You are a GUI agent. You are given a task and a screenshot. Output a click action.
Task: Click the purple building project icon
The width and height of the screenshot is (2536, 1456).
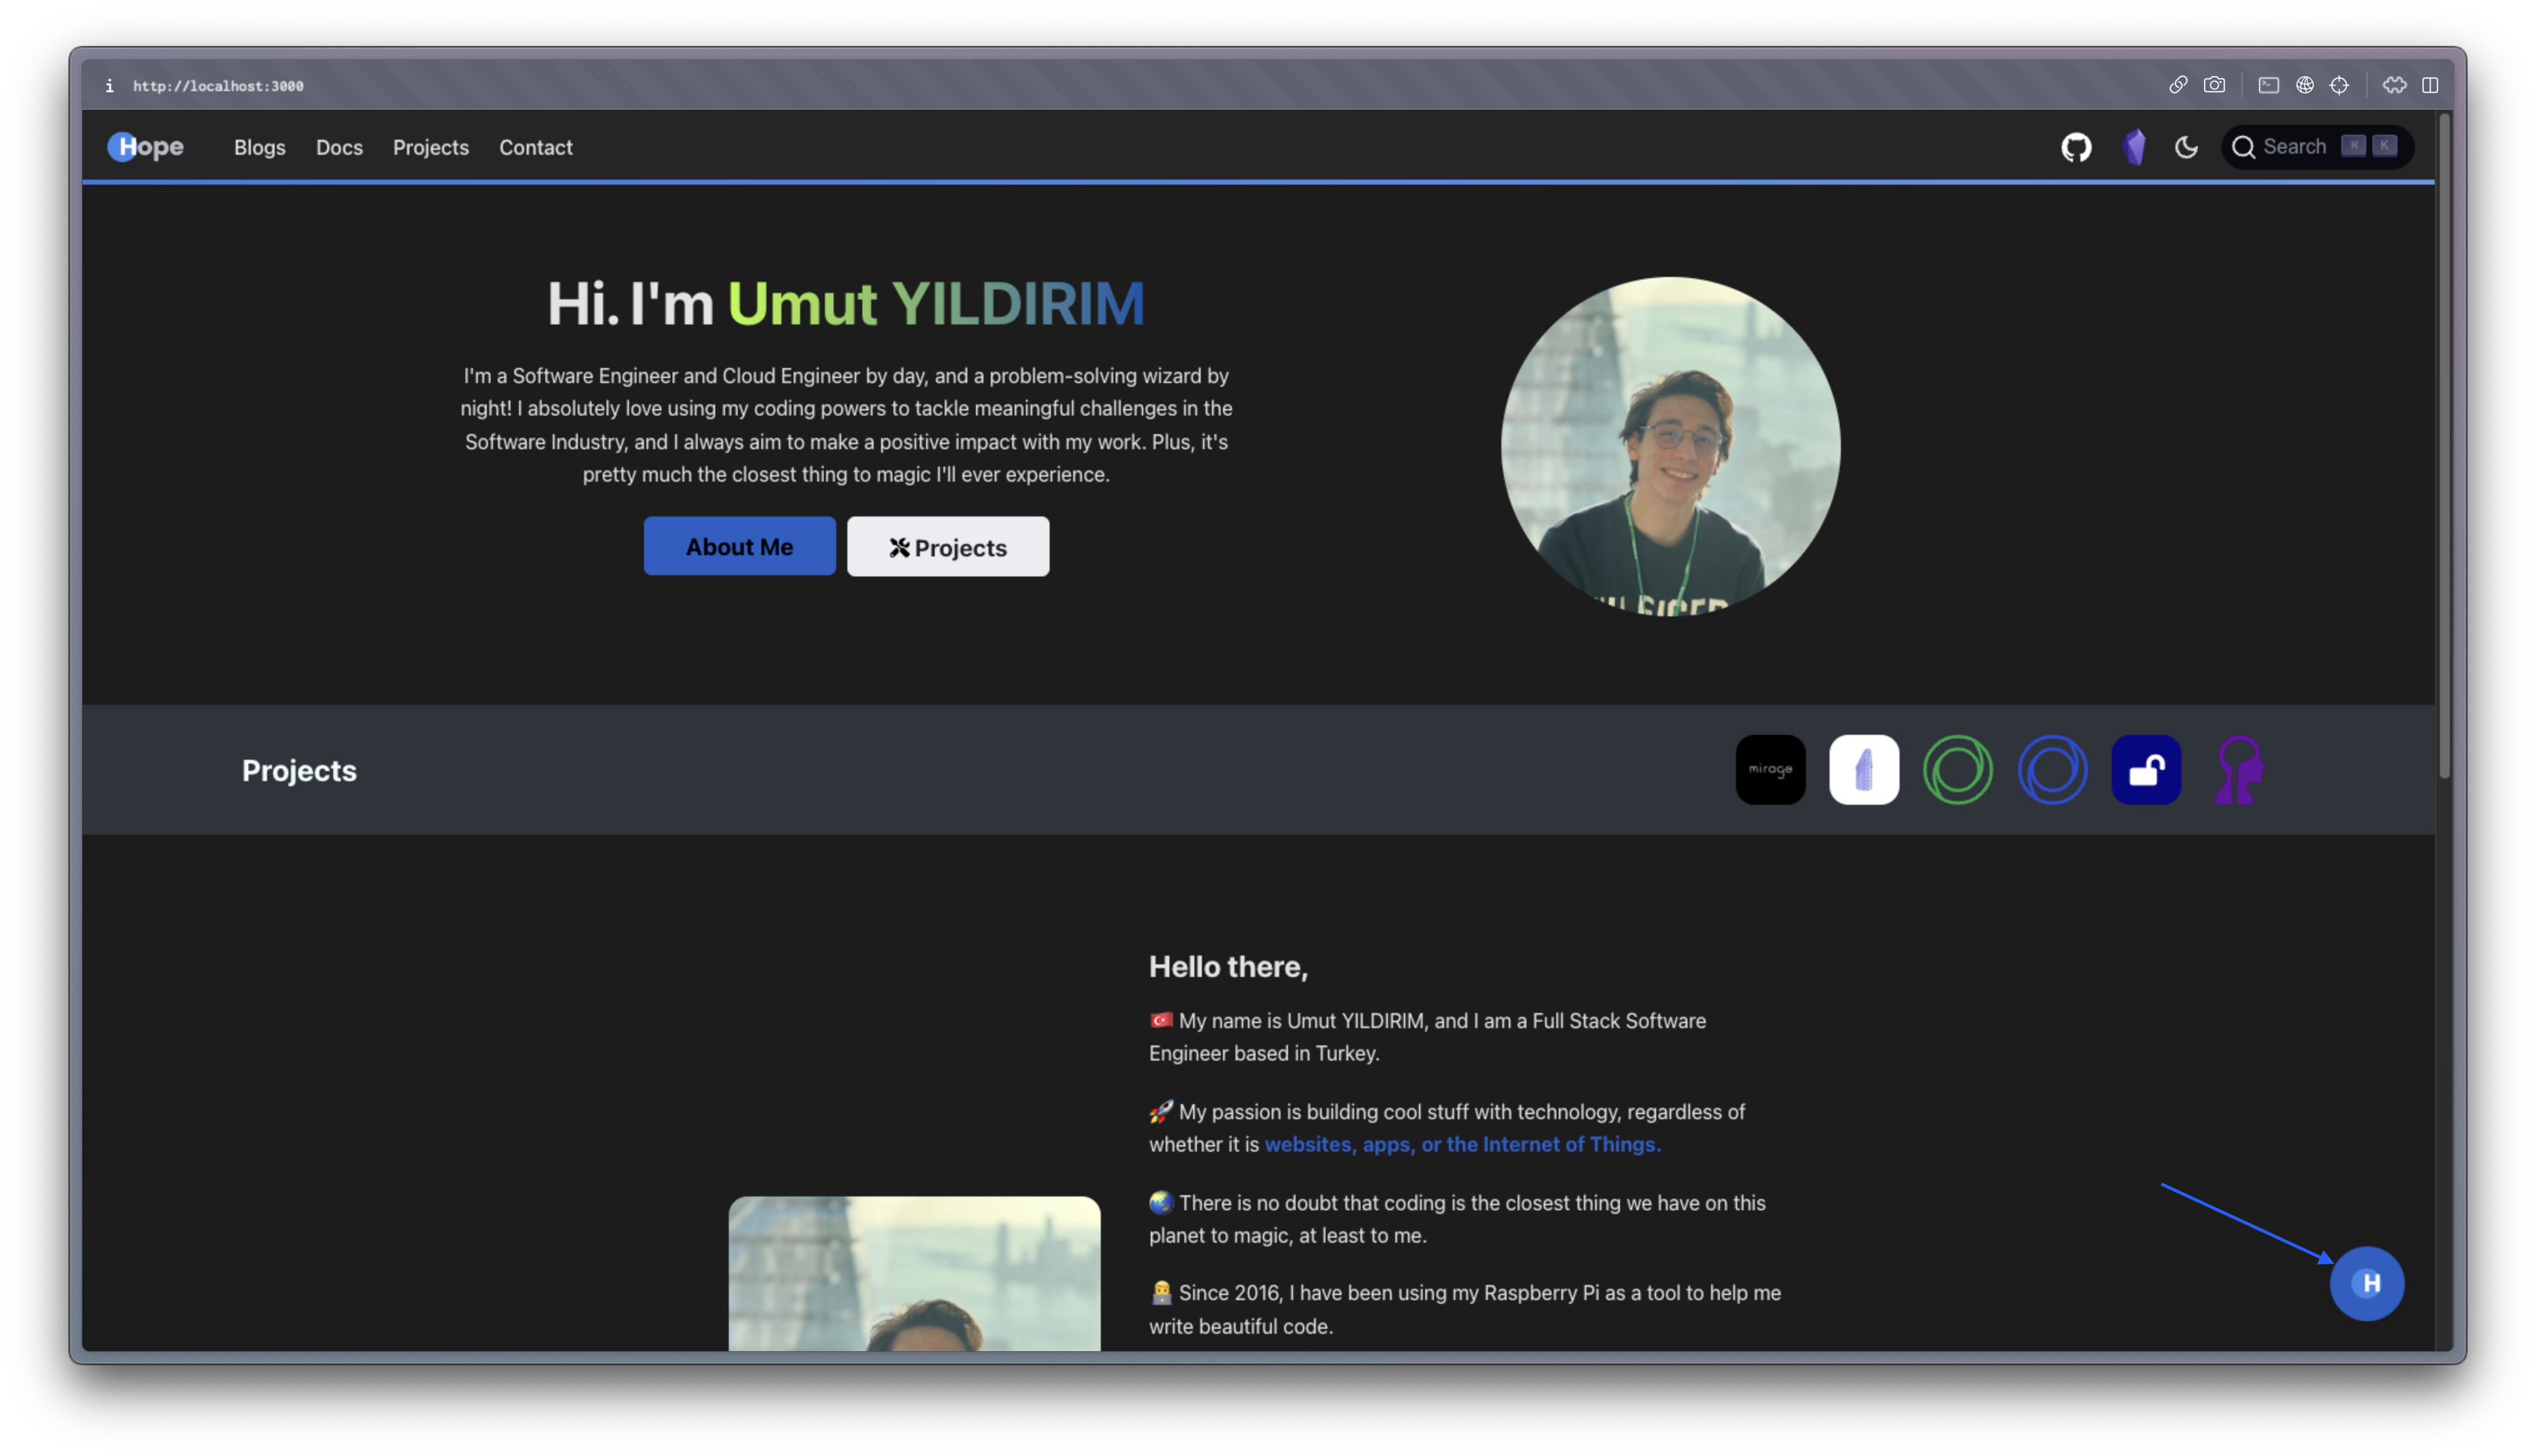(1863, 770)
